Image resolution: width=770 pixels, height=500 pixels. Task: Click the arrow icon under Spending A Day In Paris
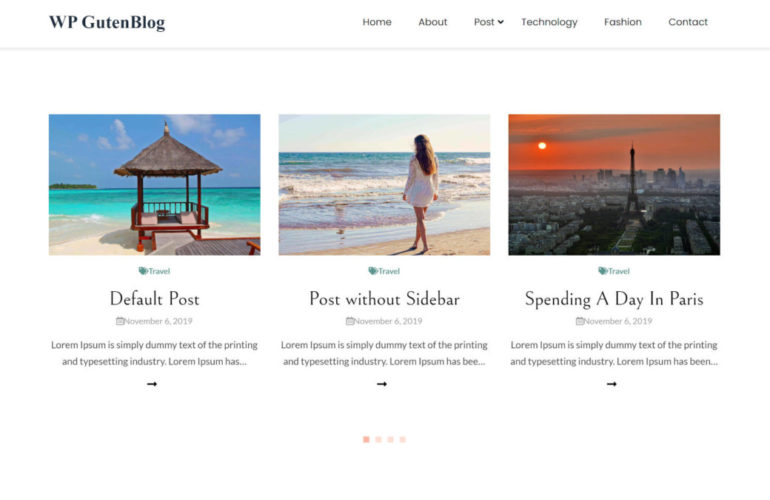click(611, 384)
